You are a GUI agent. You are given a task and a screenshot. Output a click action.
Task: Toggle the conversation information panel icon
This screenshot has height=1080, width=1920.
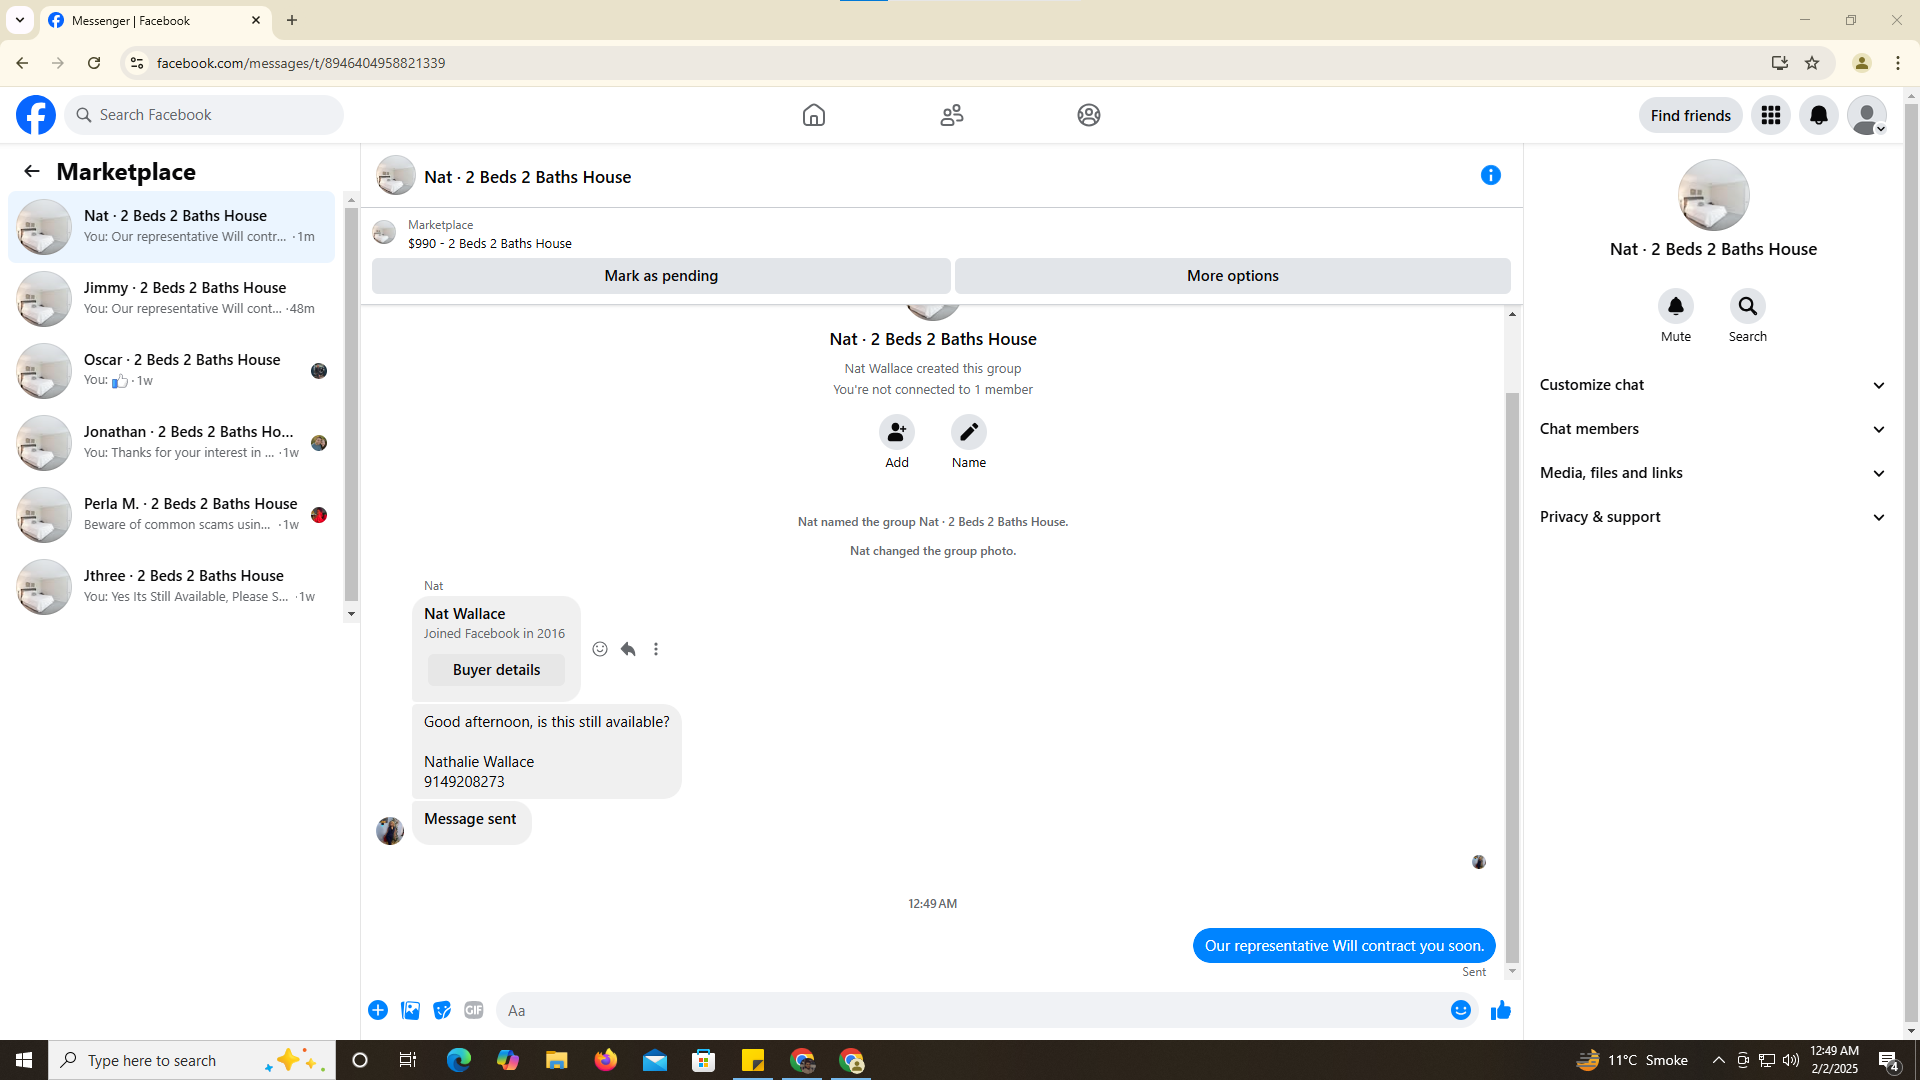point(1490,175)
